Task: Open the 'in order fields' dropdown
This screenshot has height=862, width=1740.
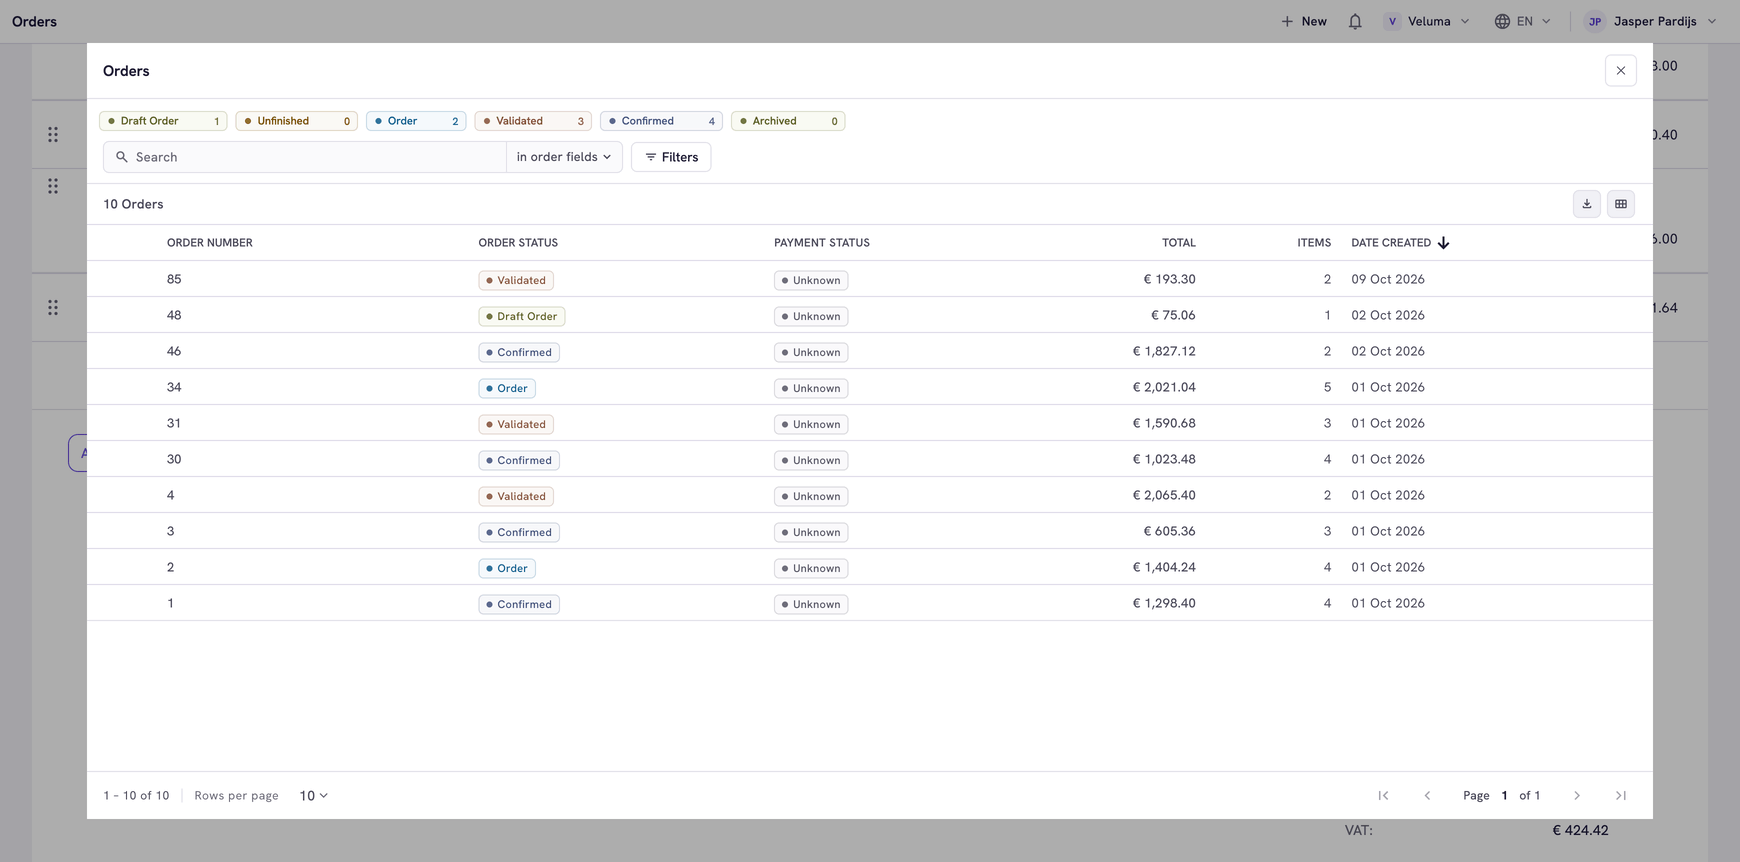Action: pos(564,157)
